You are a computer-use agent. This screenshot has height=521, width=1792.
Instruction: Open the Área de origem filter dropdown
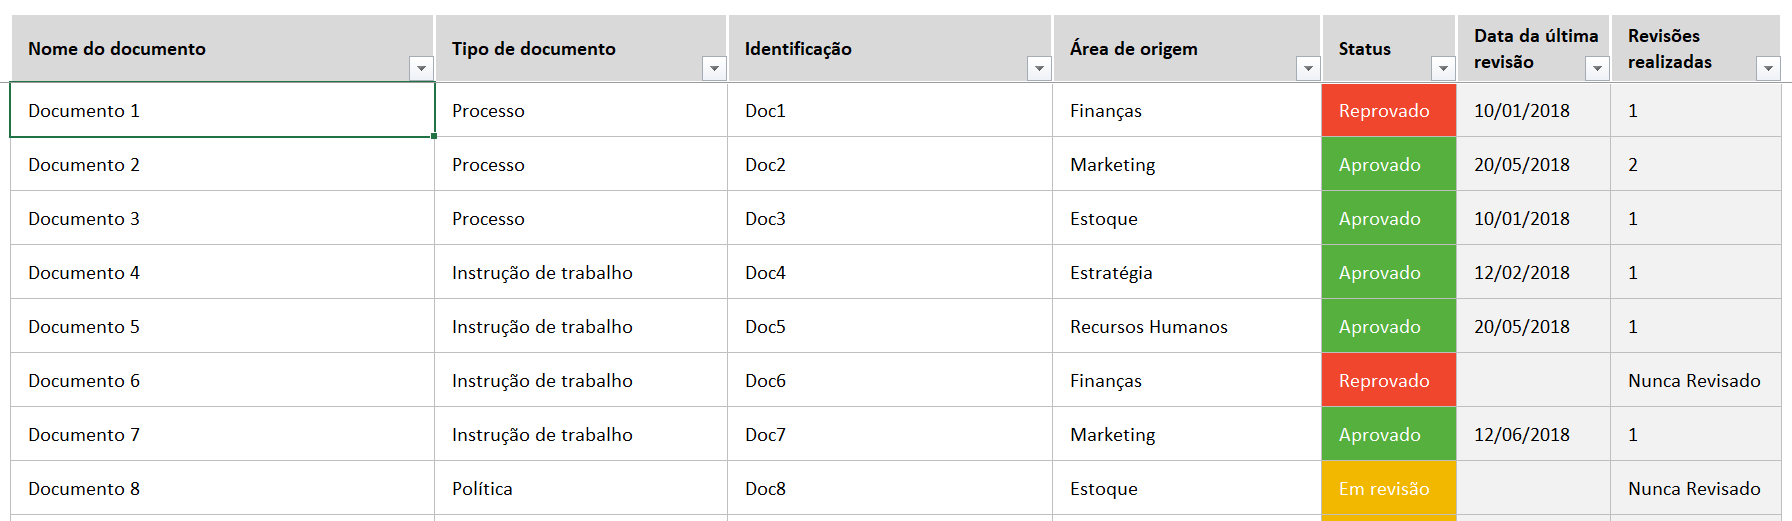1308,68
